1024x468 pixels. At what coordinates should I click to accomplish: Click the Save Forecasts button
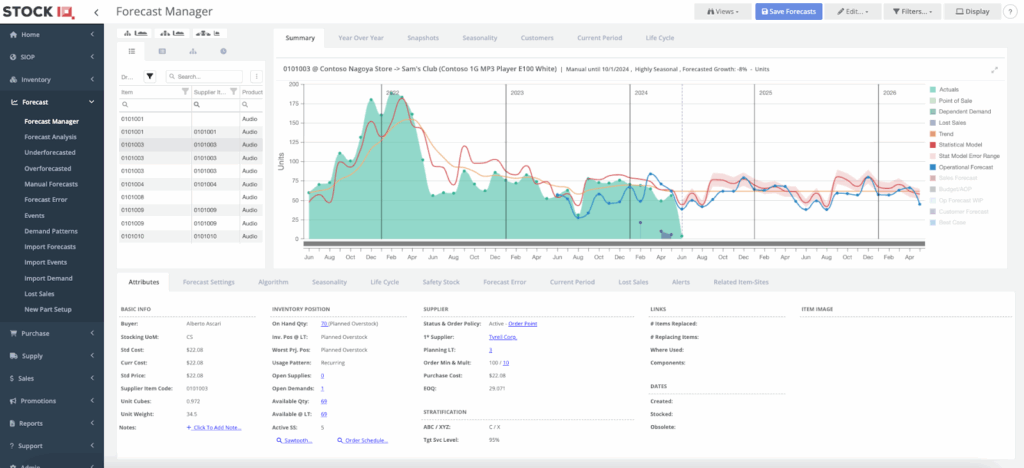coord(789,12)
